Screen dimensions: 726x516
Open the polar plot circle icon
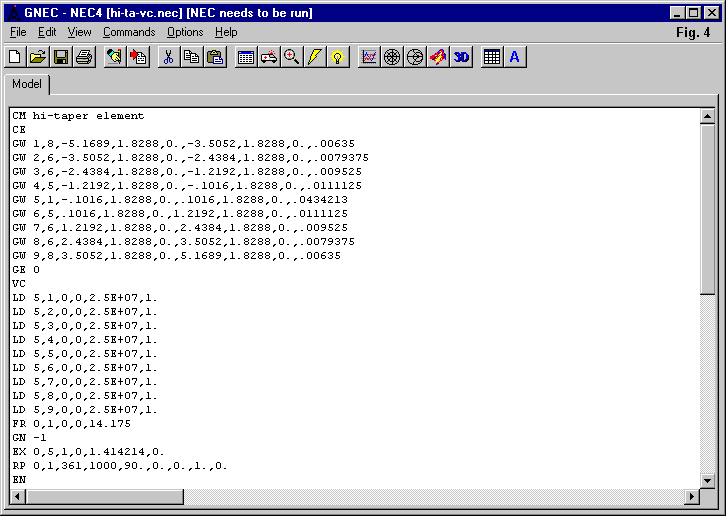[x=392, y=57]
